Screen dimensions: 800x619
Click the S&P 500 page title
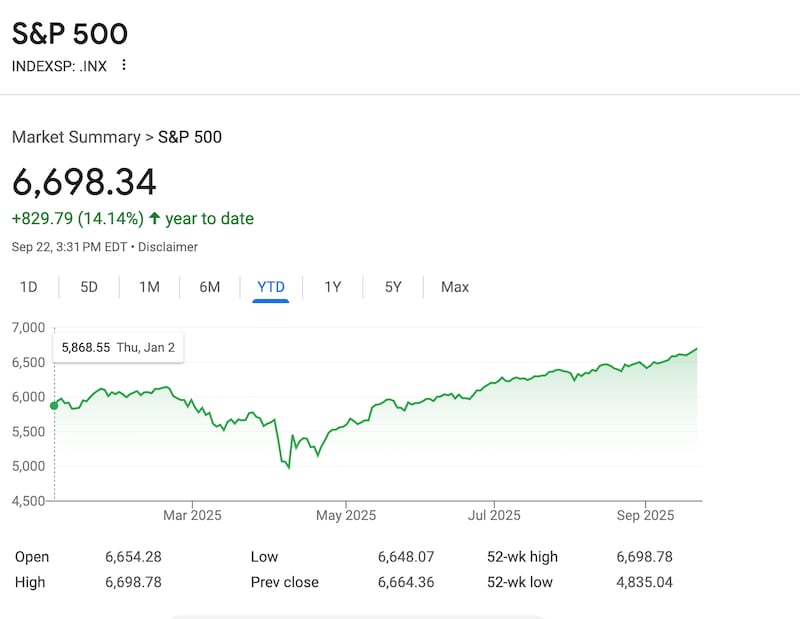pos(70,34)
